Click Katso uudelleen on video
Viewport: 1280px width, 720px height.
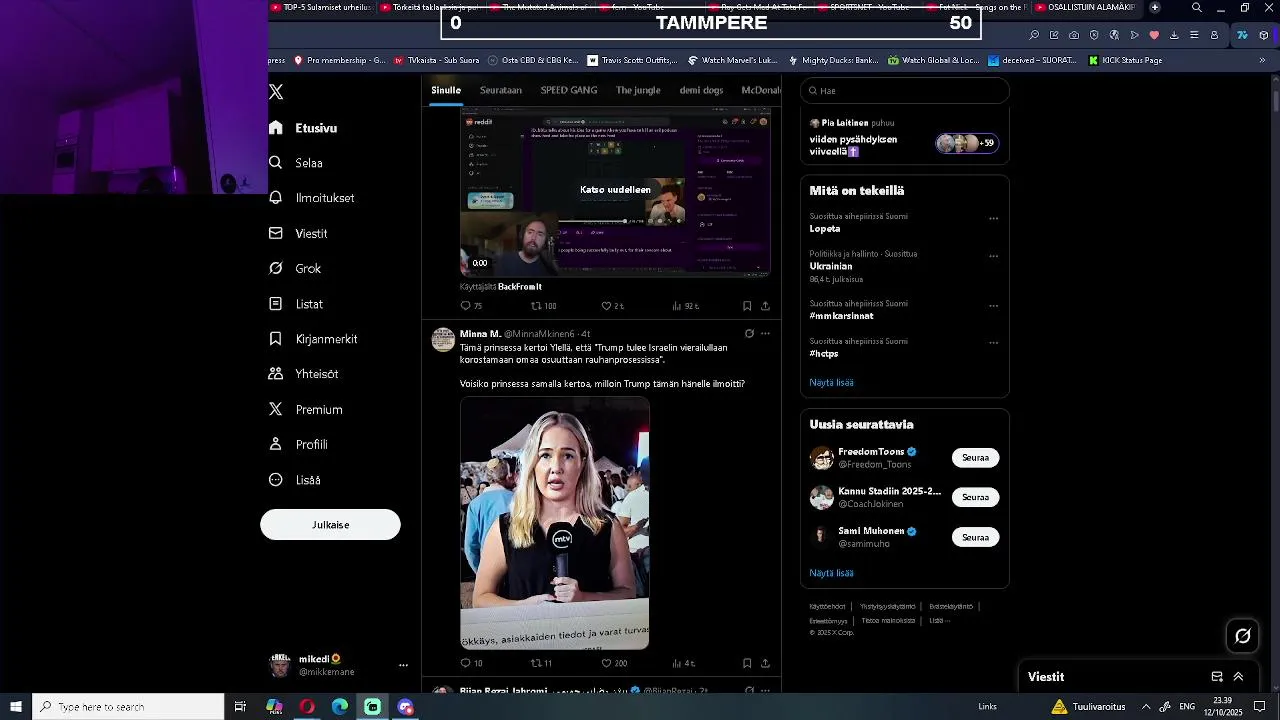615,189
